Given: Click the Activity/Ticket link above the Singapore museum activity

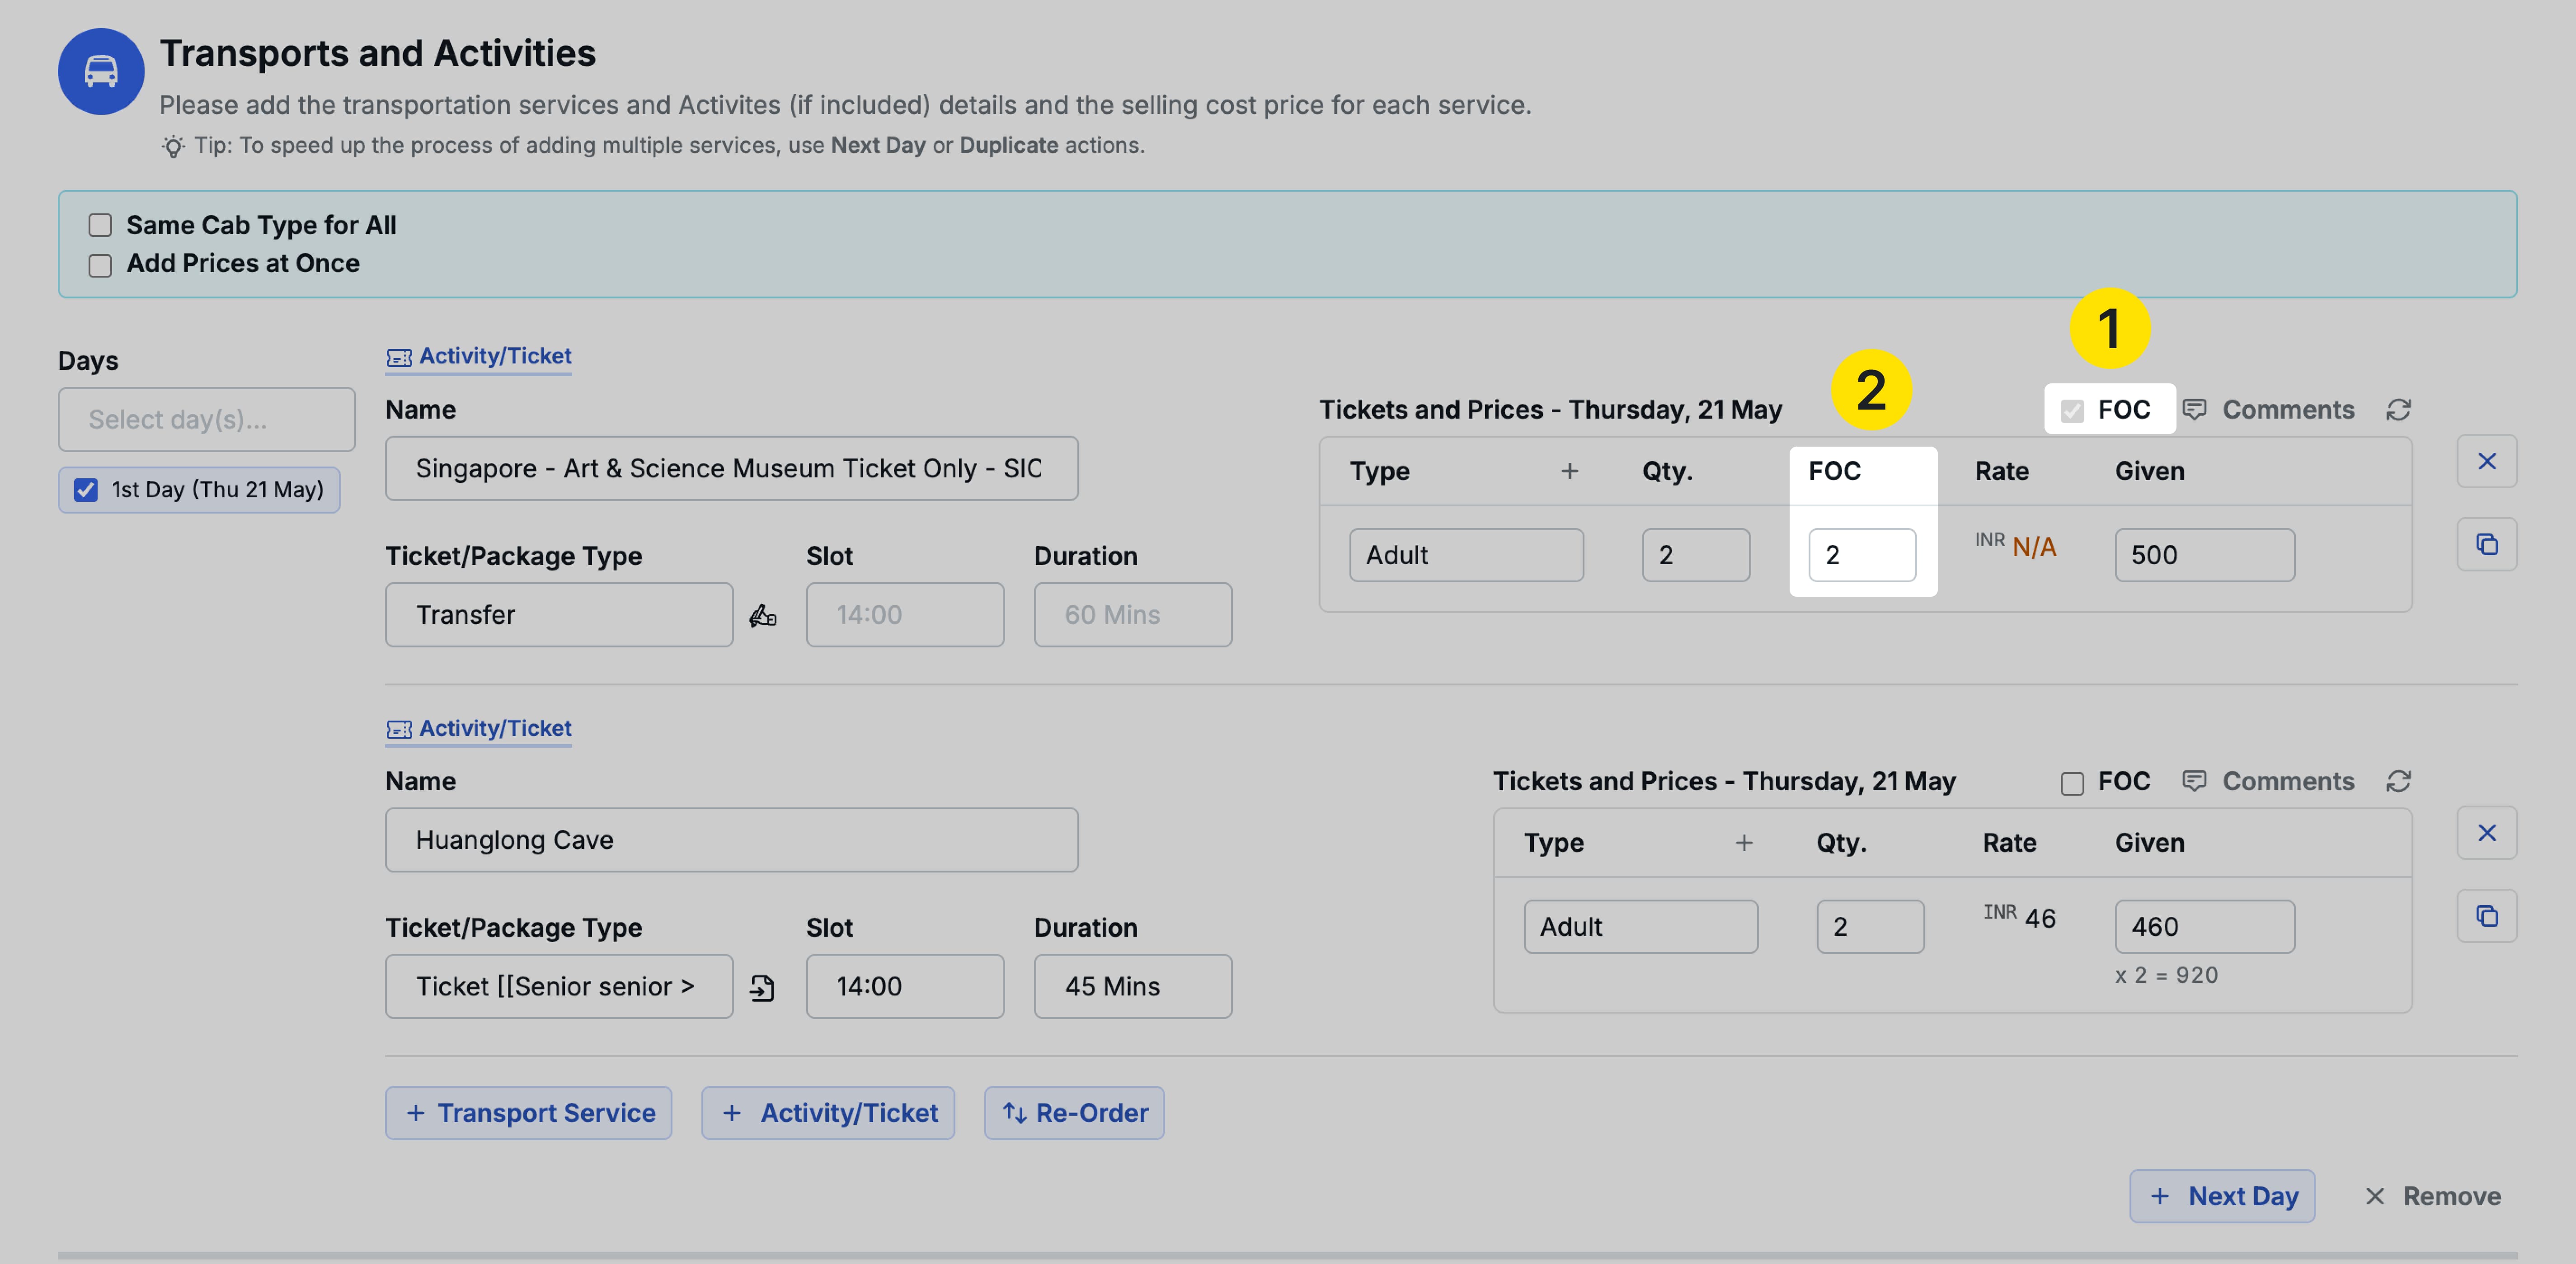Looking at the screenshot, I should tap(479, 357).
